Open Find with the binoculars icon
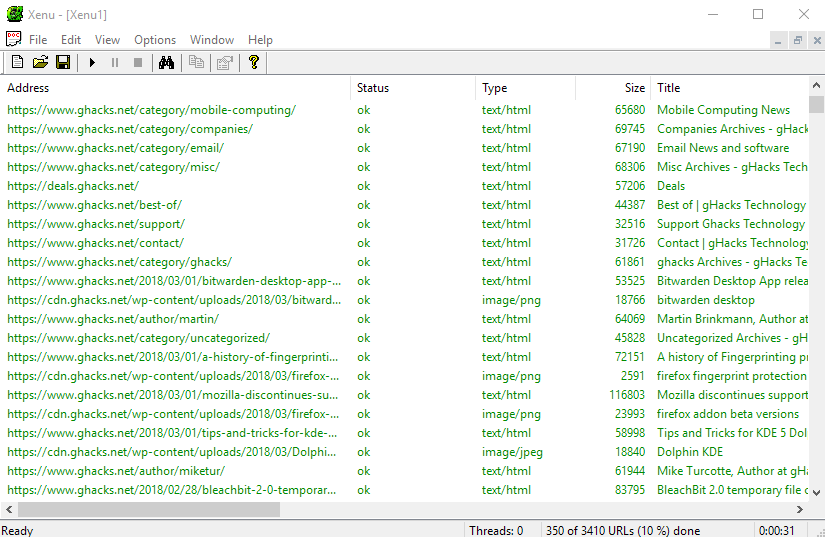825x537 pixels. (166, 63)
